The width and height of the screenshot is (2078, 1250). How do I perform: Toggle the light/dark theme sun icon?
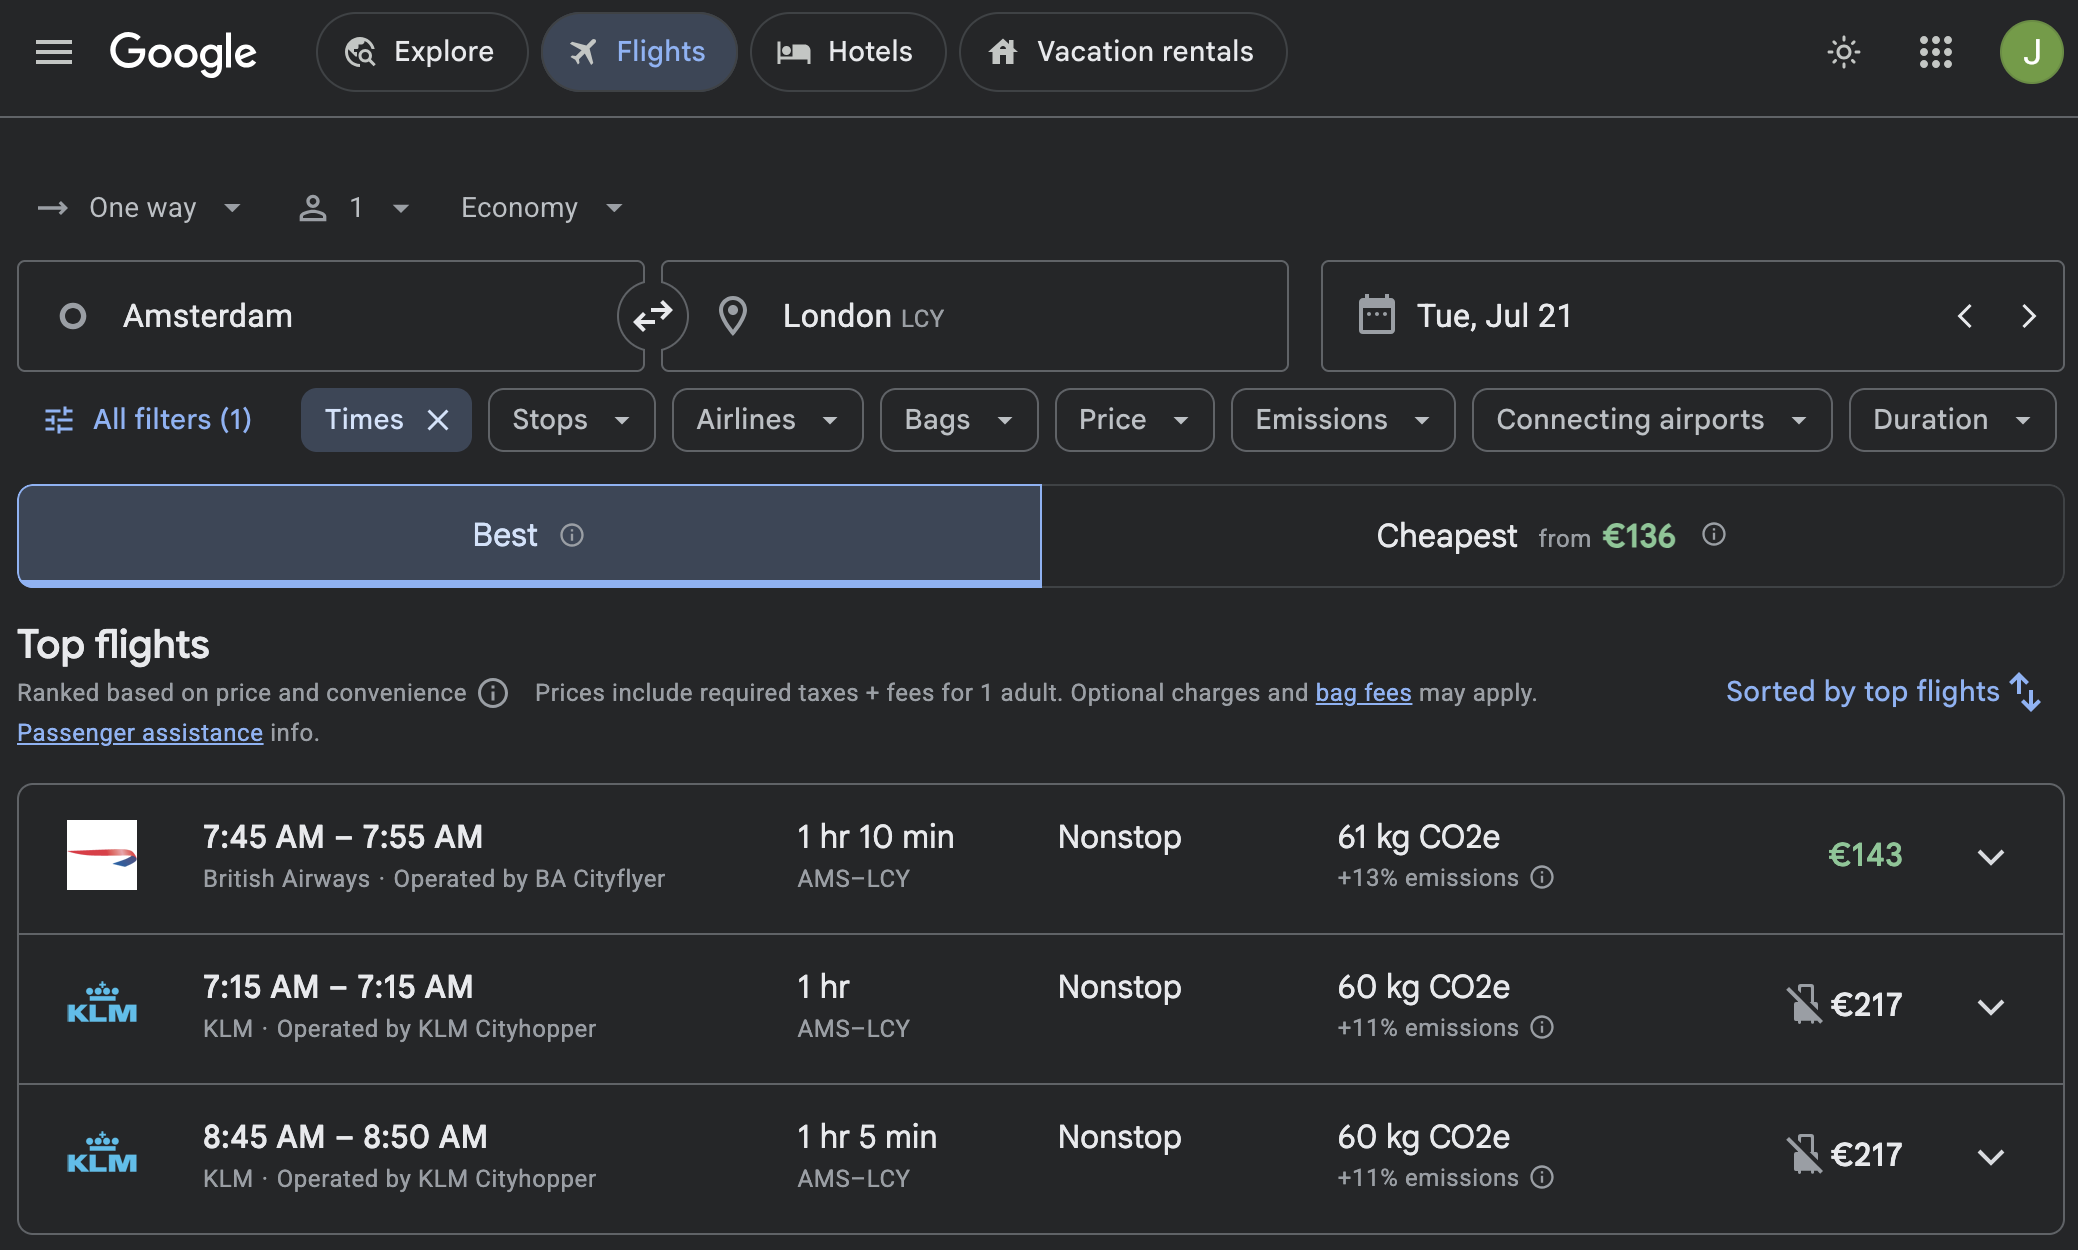pos(1843,52)
